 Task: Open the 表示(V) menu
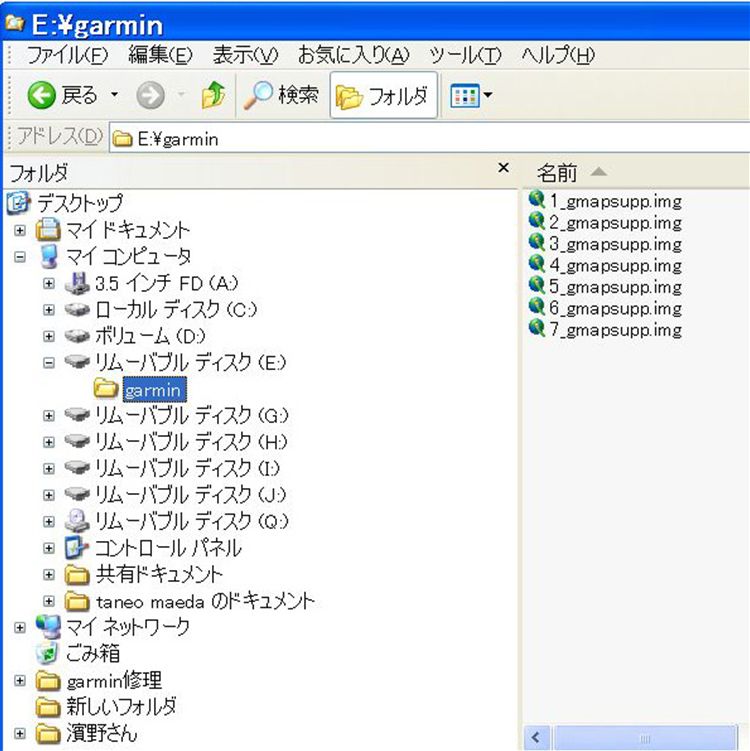pos(245,55)
